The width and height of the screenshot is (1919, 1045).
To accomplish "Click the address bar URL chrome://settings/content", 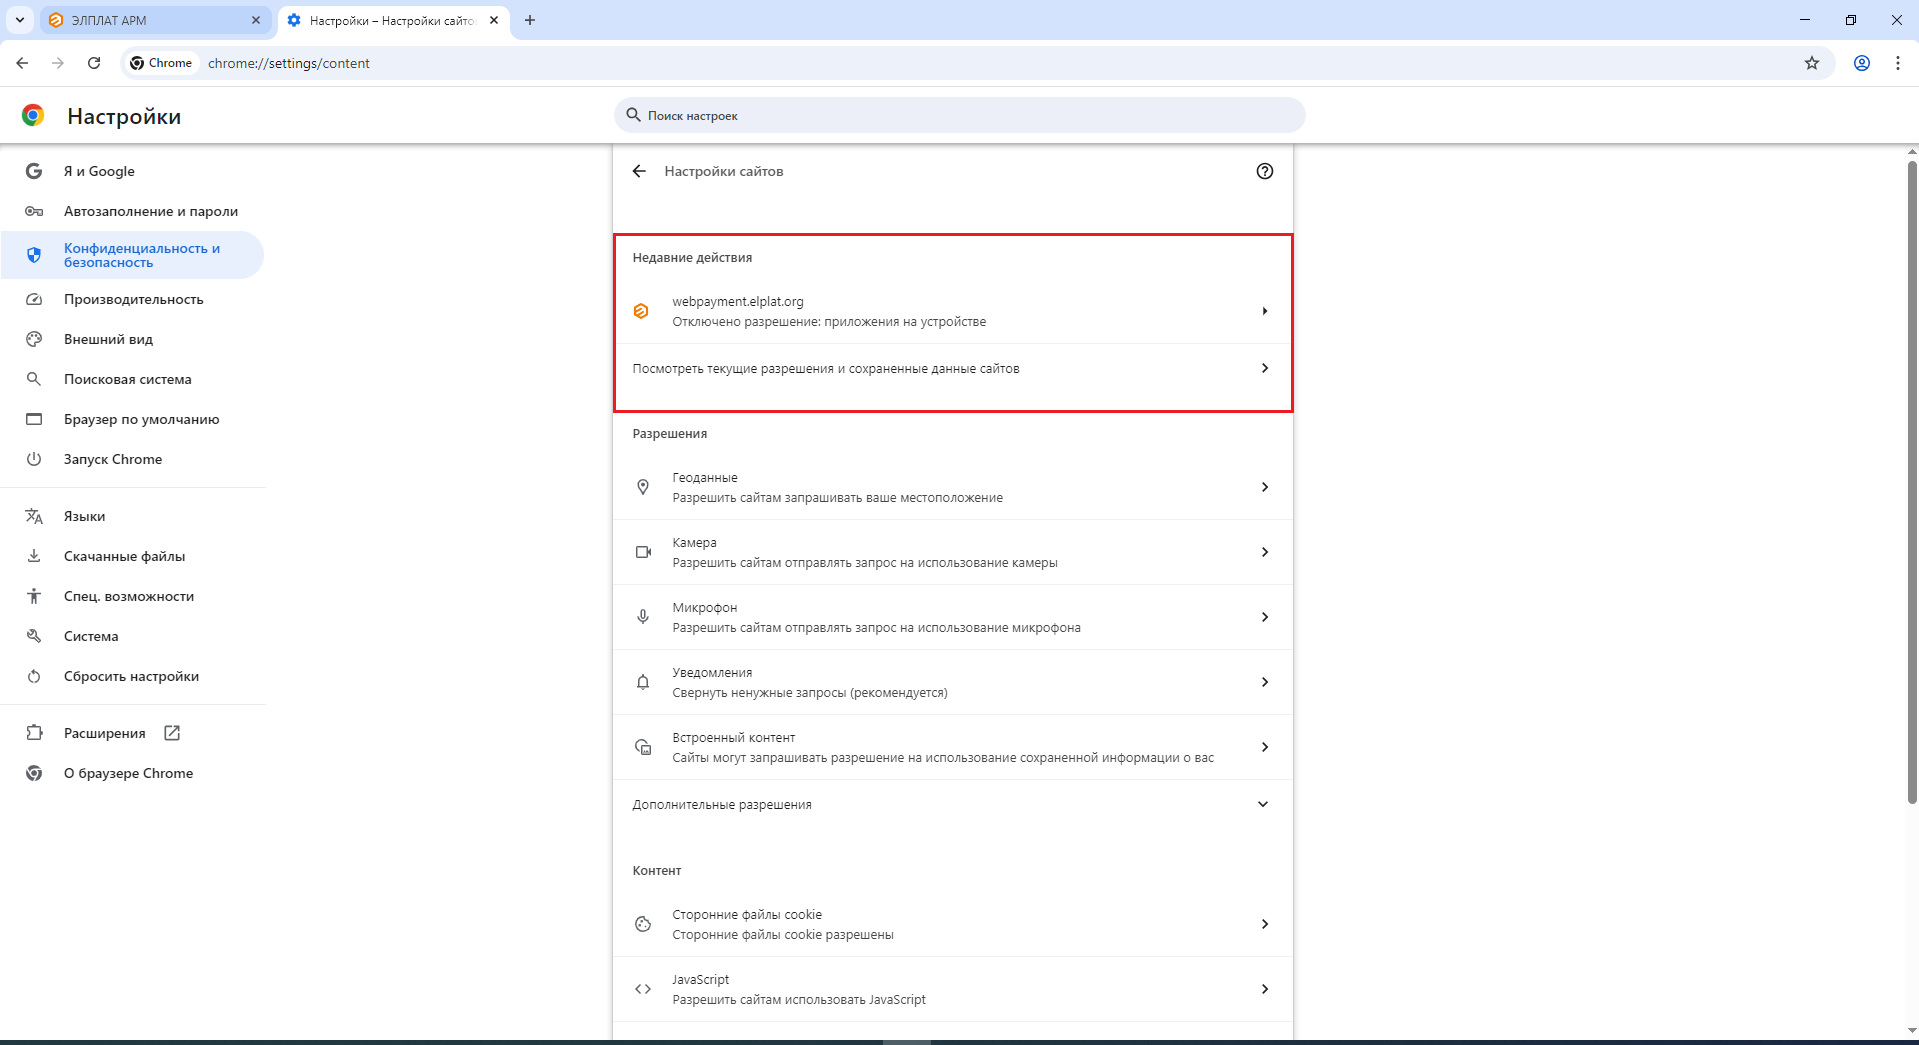I will coord(289,63).
